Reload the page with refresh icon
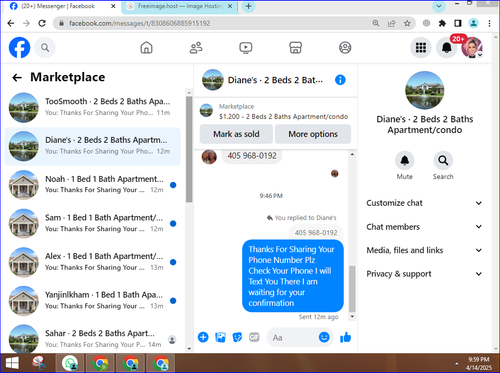500x373 pixels. 42,23
